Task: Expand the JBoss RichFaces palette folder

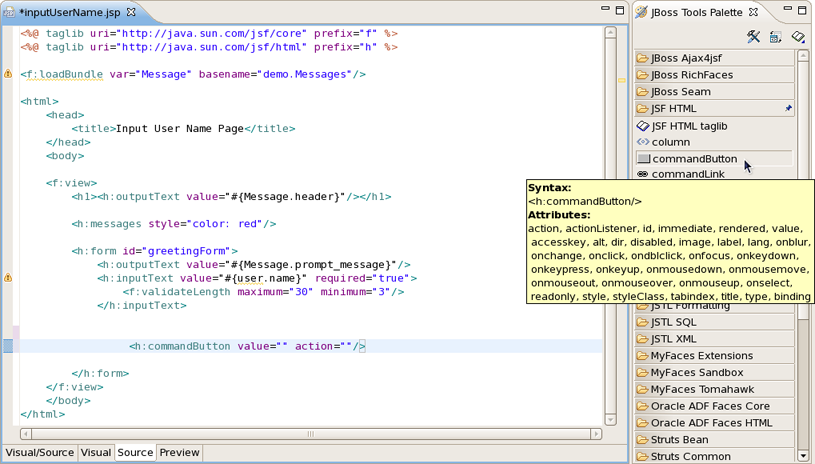Action: (714, 74)
